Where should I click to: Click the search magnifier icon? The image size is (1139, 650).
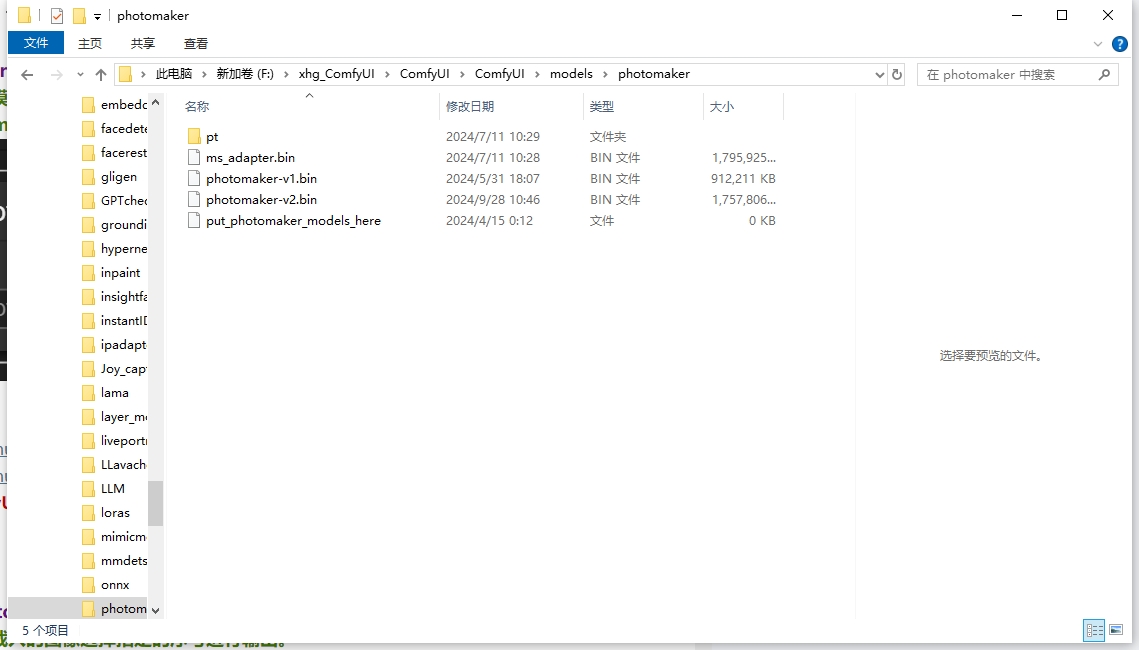pos(1105,75)
